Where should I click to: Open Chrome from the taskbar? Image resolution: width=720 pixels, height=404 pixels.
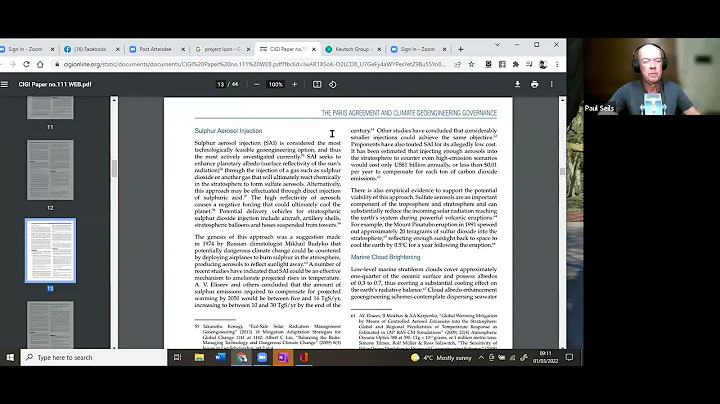[x=242, y=357]
